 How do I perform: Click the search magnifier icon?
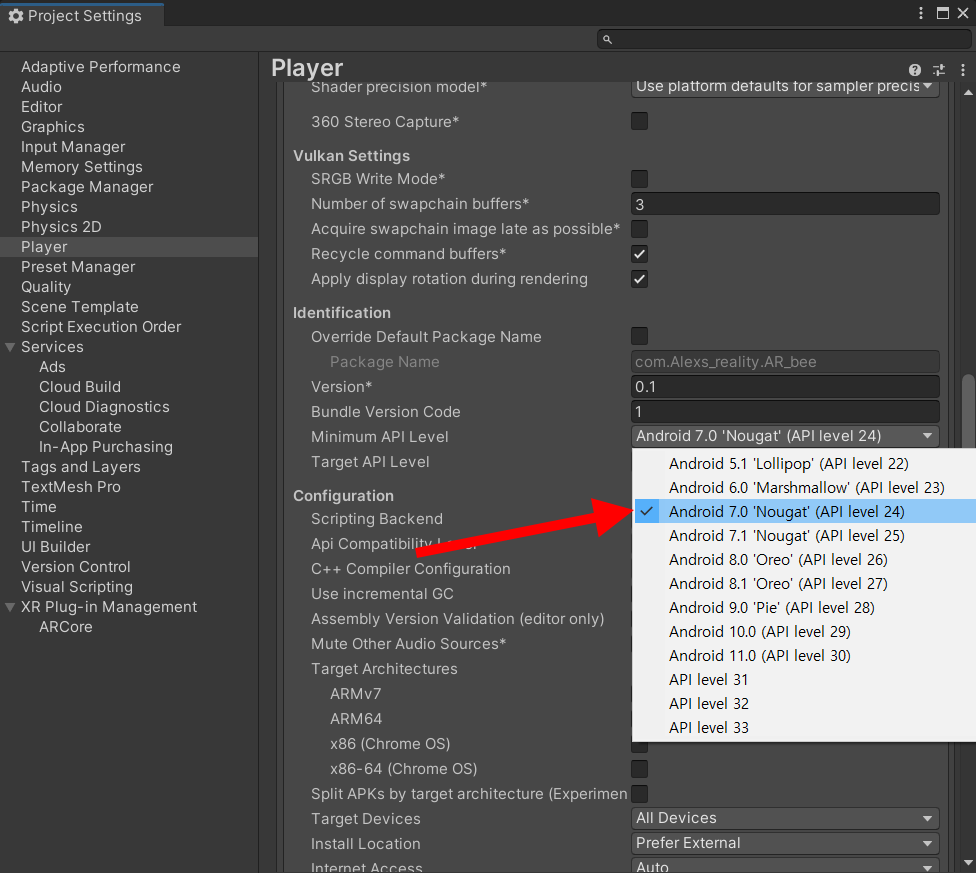608,40
